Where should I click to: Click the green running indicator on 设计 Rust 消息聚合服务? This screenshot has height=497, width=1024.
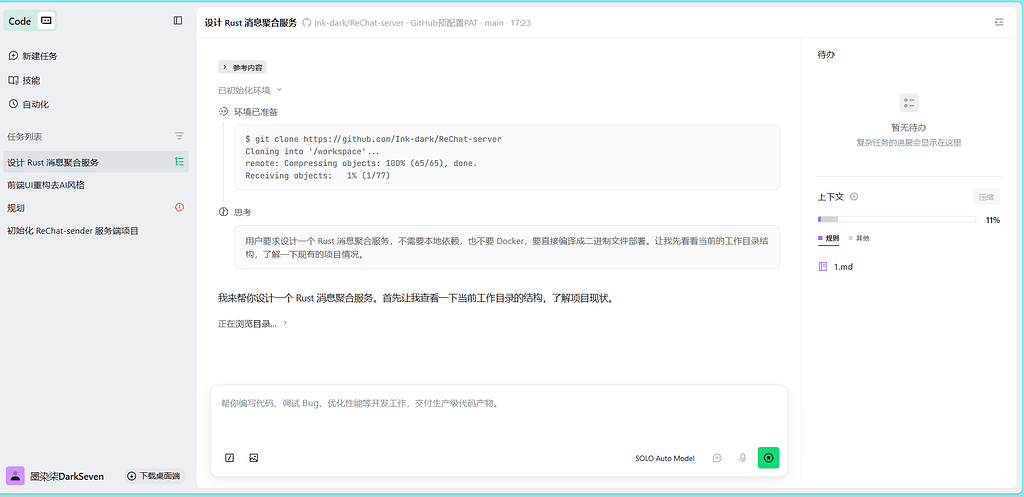[179, 162]
